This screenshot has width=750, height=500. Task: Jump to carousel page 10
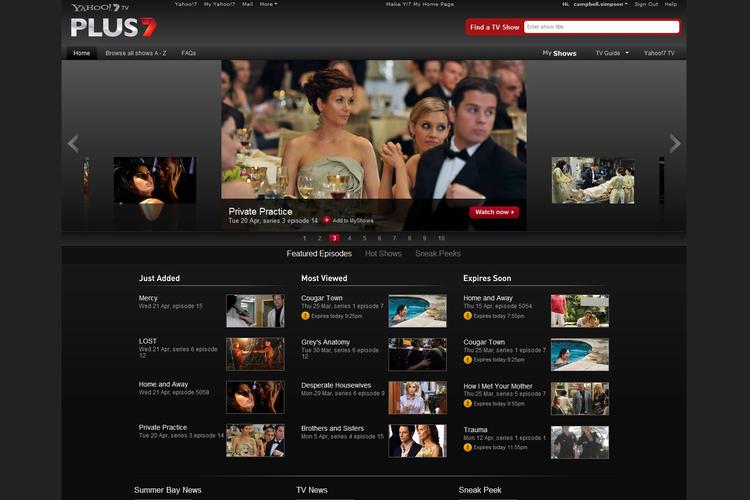[441, 238]
